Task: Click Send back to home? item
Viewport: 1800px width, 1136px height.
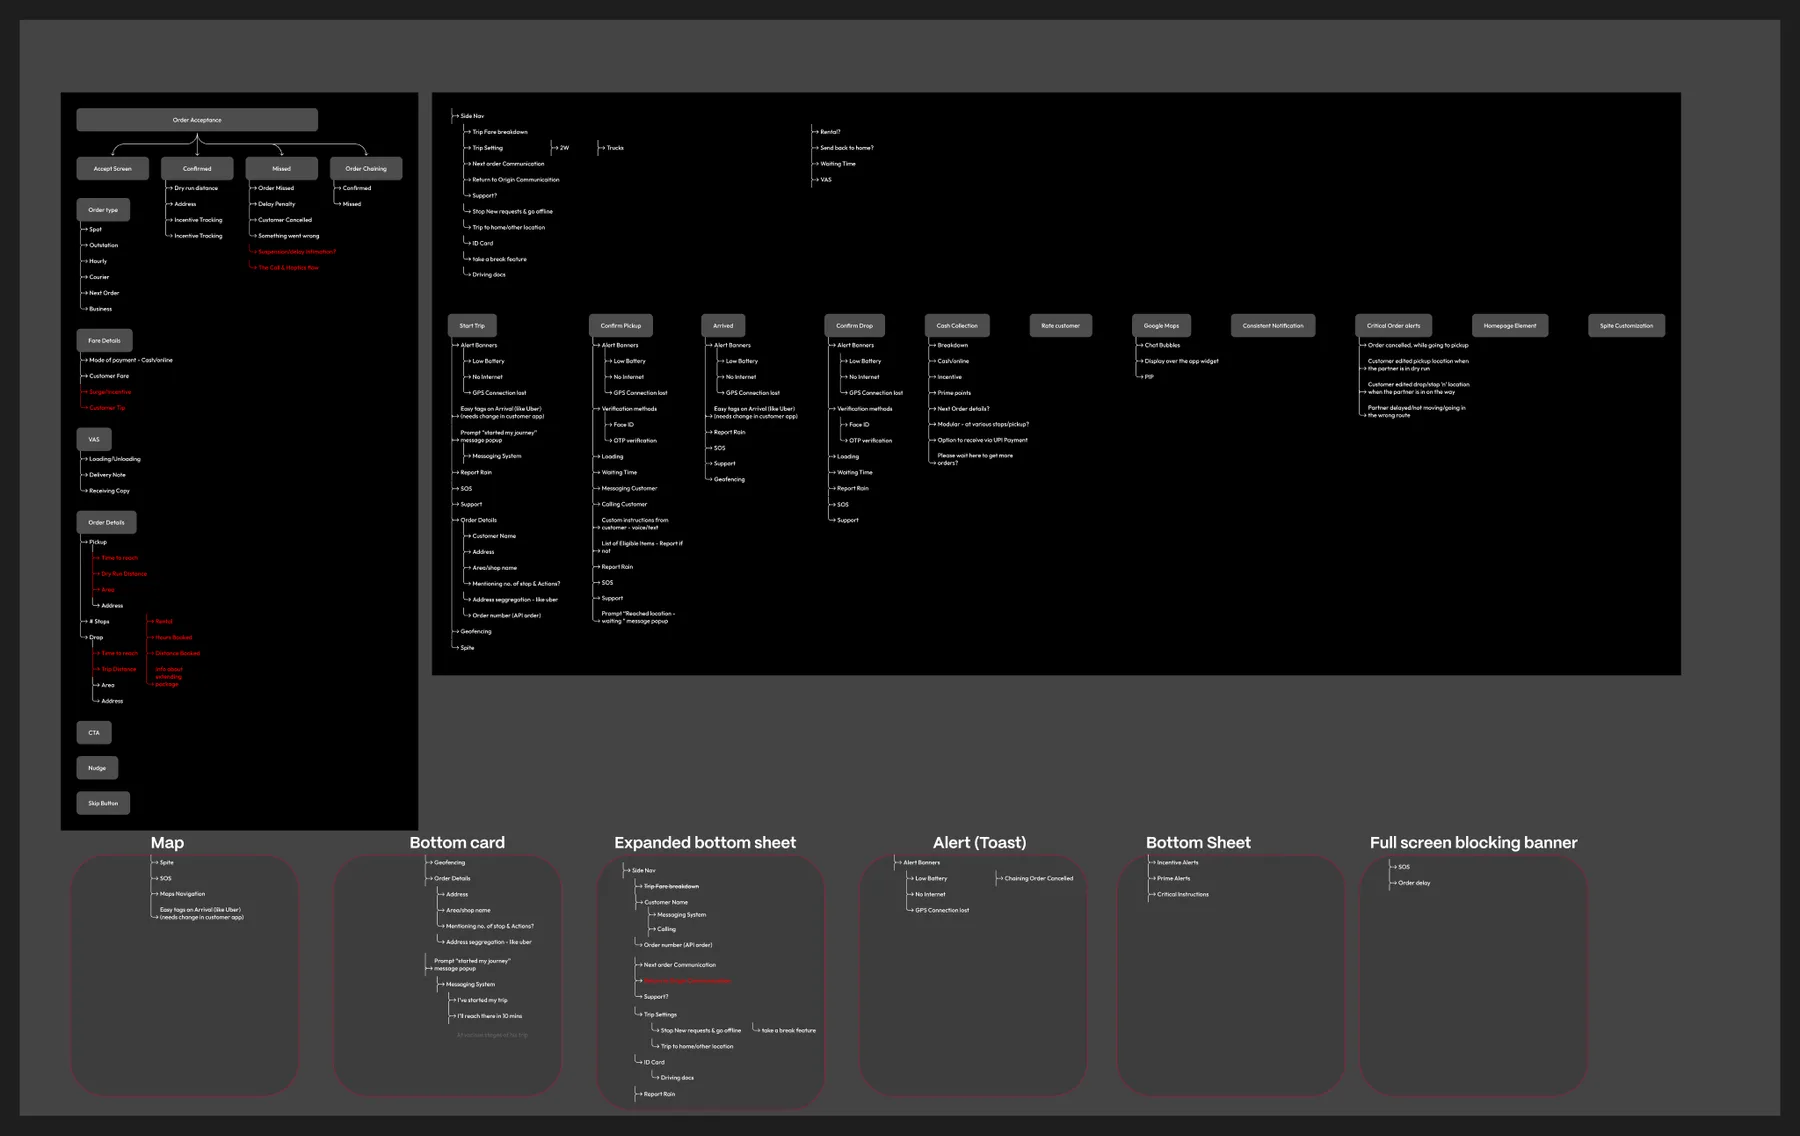Action: [x=847, y=148]
